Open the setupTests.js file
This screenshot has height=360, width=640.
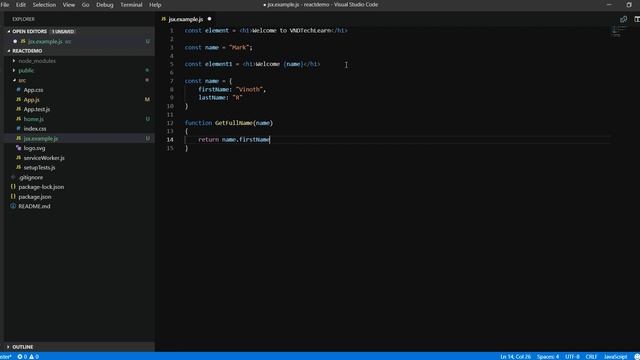80,168
